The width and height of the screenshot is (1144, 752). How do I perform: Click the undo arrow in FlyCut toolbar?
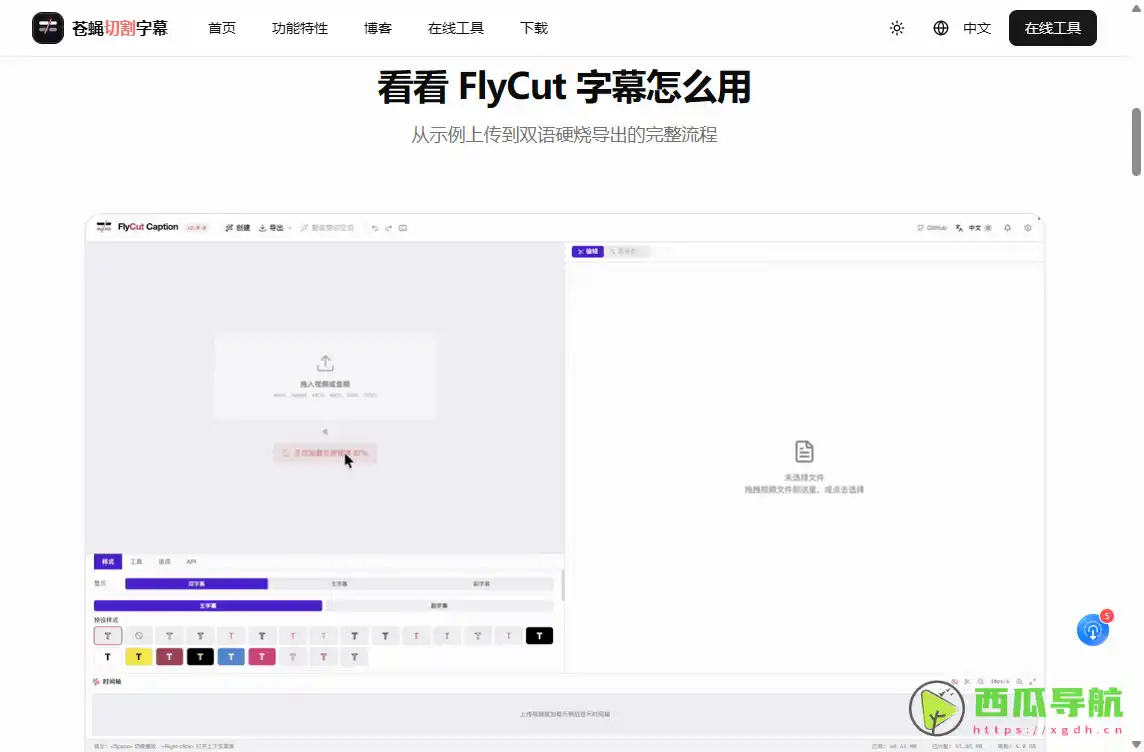[375, 228]
